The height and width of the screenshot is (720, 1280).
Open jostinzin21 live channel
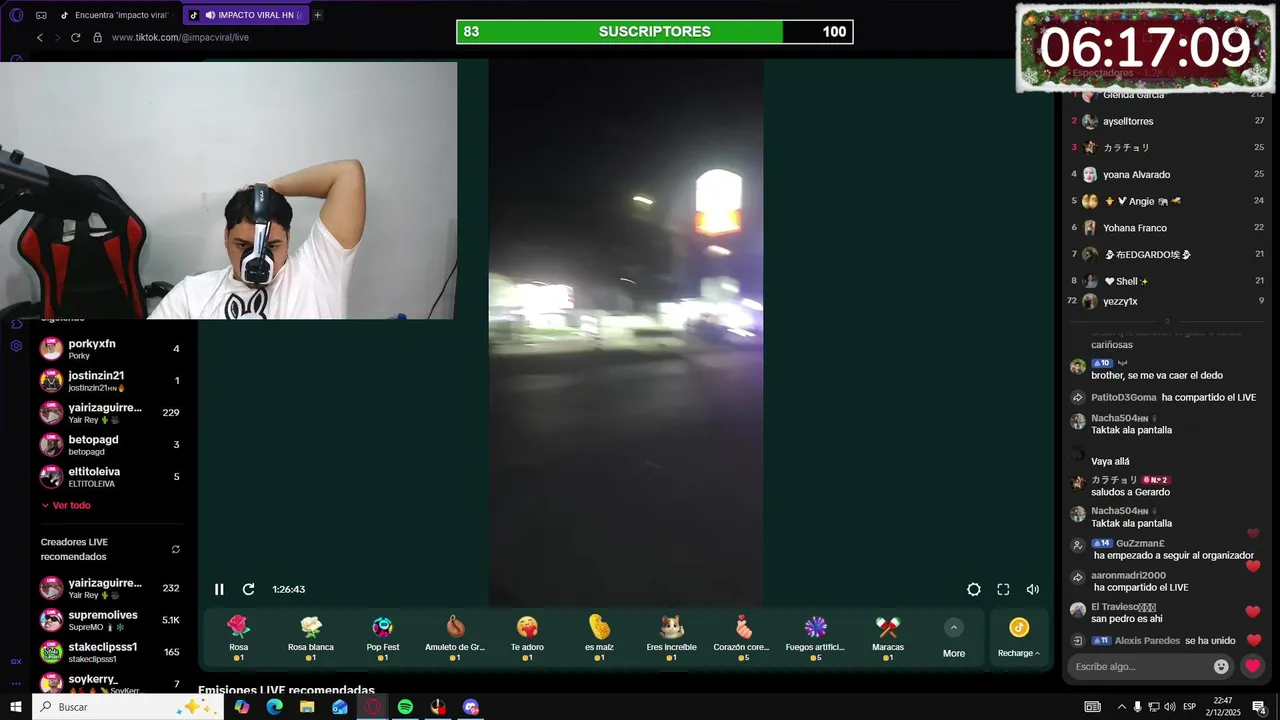coord(110,381)
